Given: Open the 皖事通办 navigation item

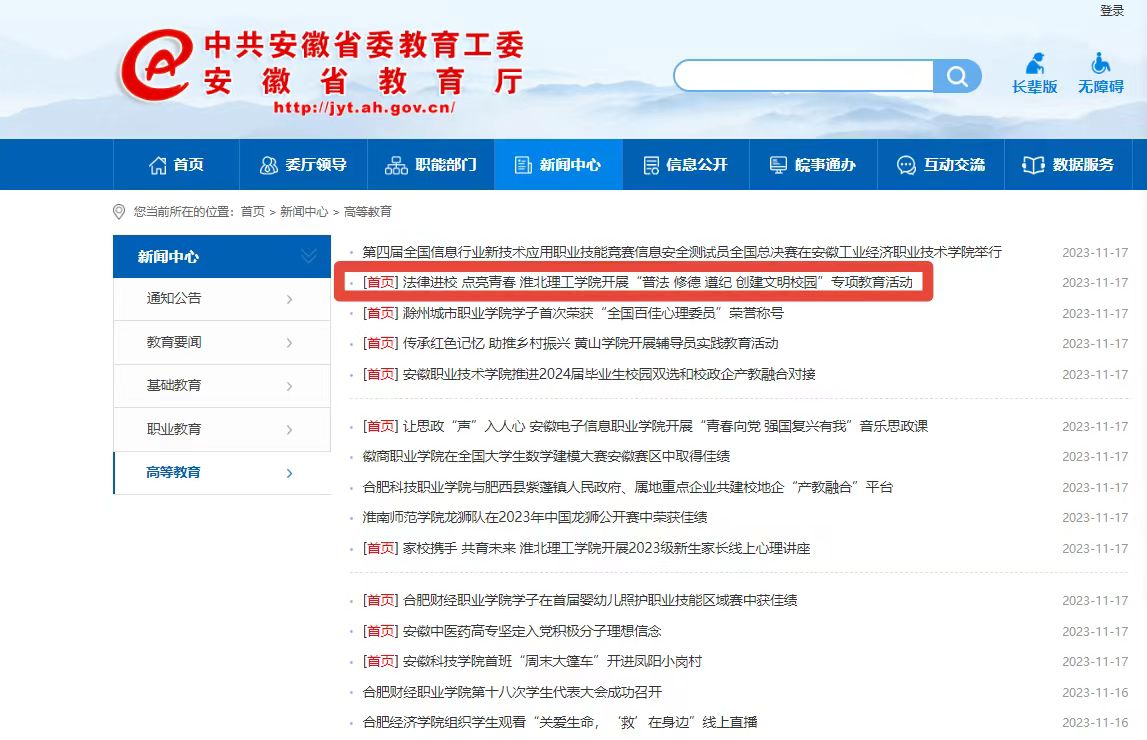Looking at the screenshot, I should tap(813, 165).
